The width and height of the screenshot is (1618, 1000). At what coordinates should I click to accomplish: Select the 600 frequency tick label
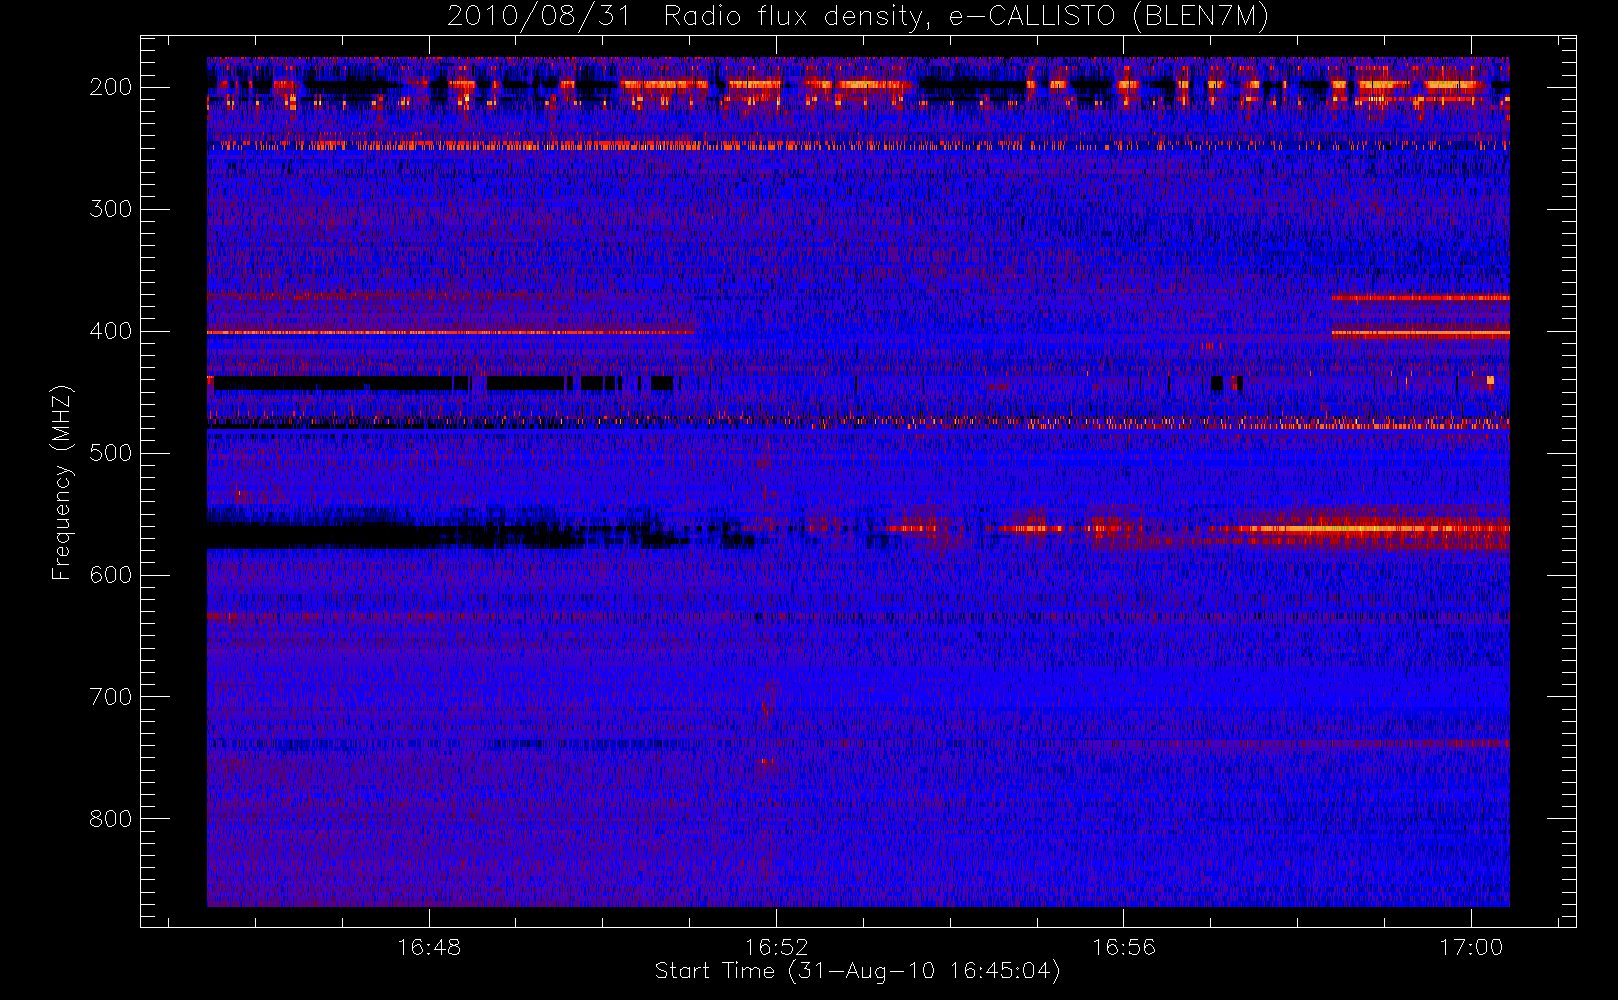click(111, 575)
